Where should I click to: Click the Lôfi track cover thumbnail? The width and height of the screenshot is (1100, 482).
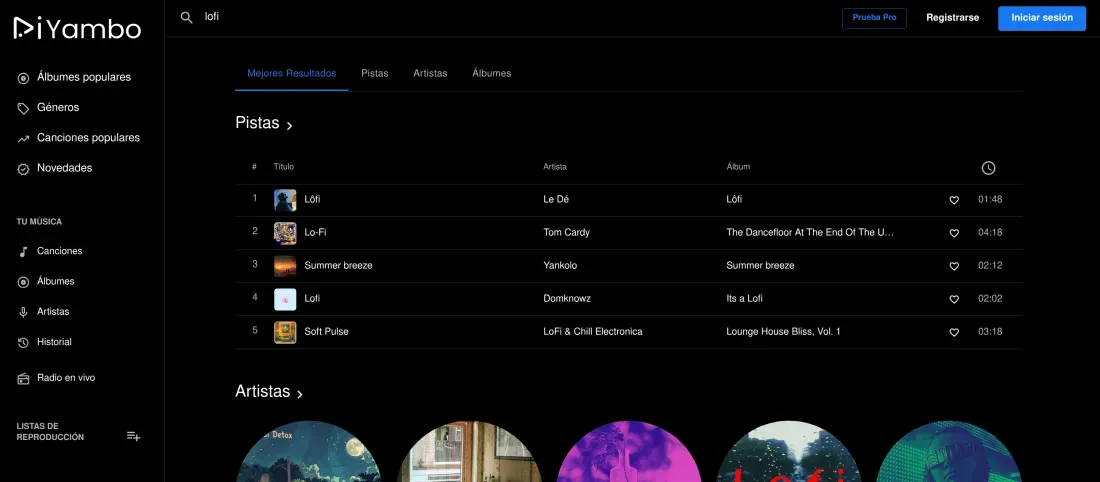[x=285, y=200]
